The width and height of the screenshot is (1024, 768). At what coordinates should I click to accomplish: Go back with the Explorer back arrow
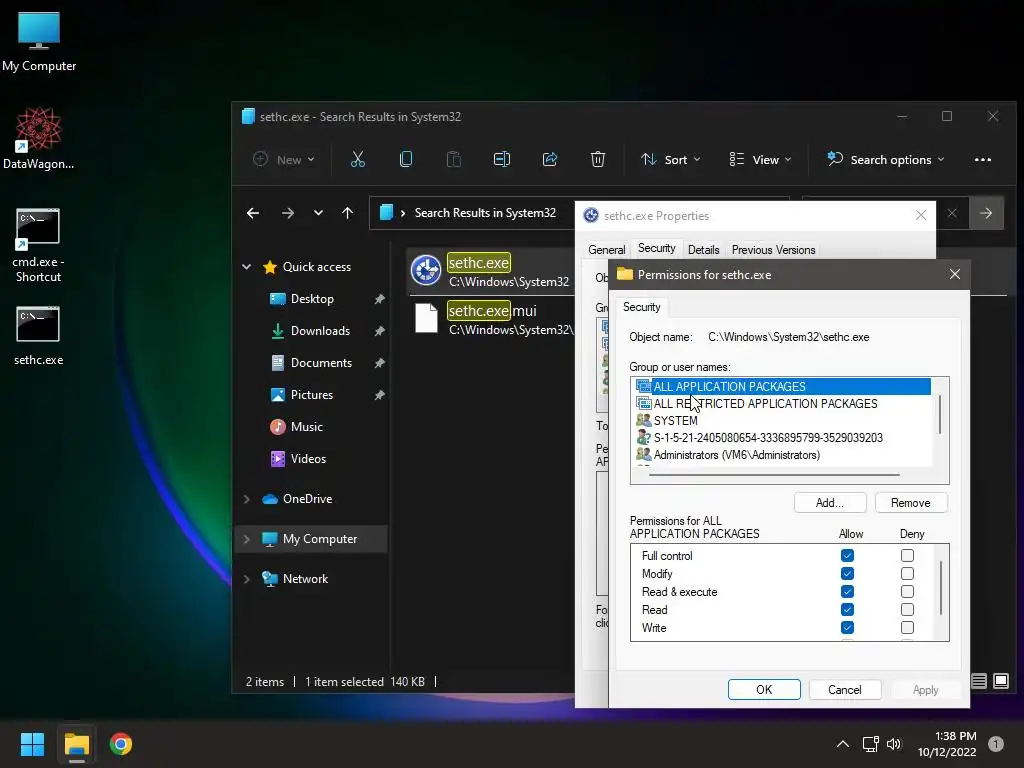tap(253, 213)
